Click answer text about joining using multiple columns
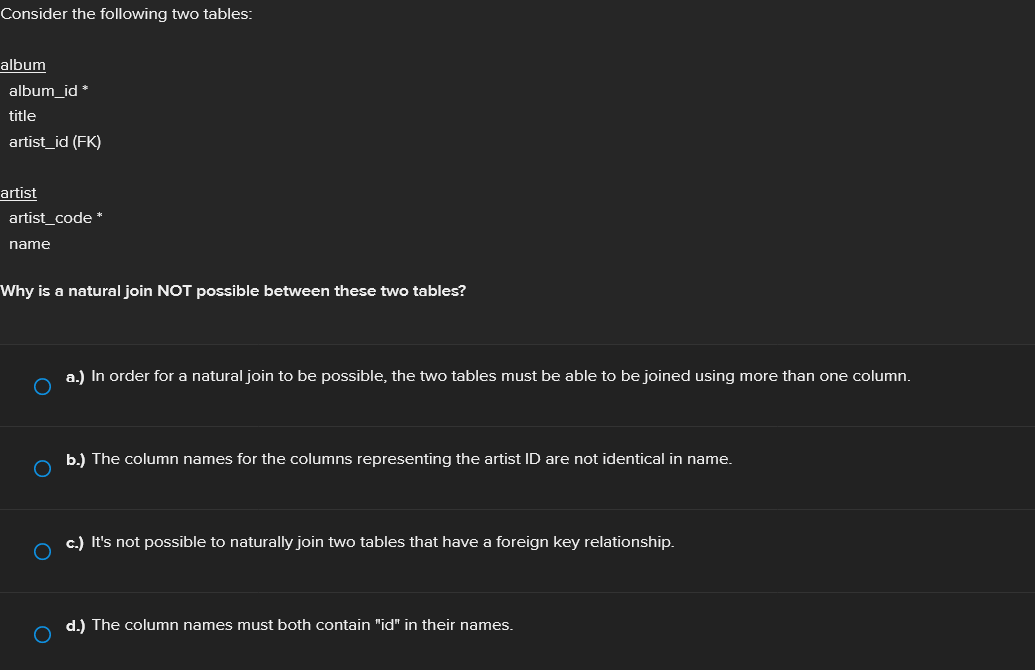 coord(500,376)
